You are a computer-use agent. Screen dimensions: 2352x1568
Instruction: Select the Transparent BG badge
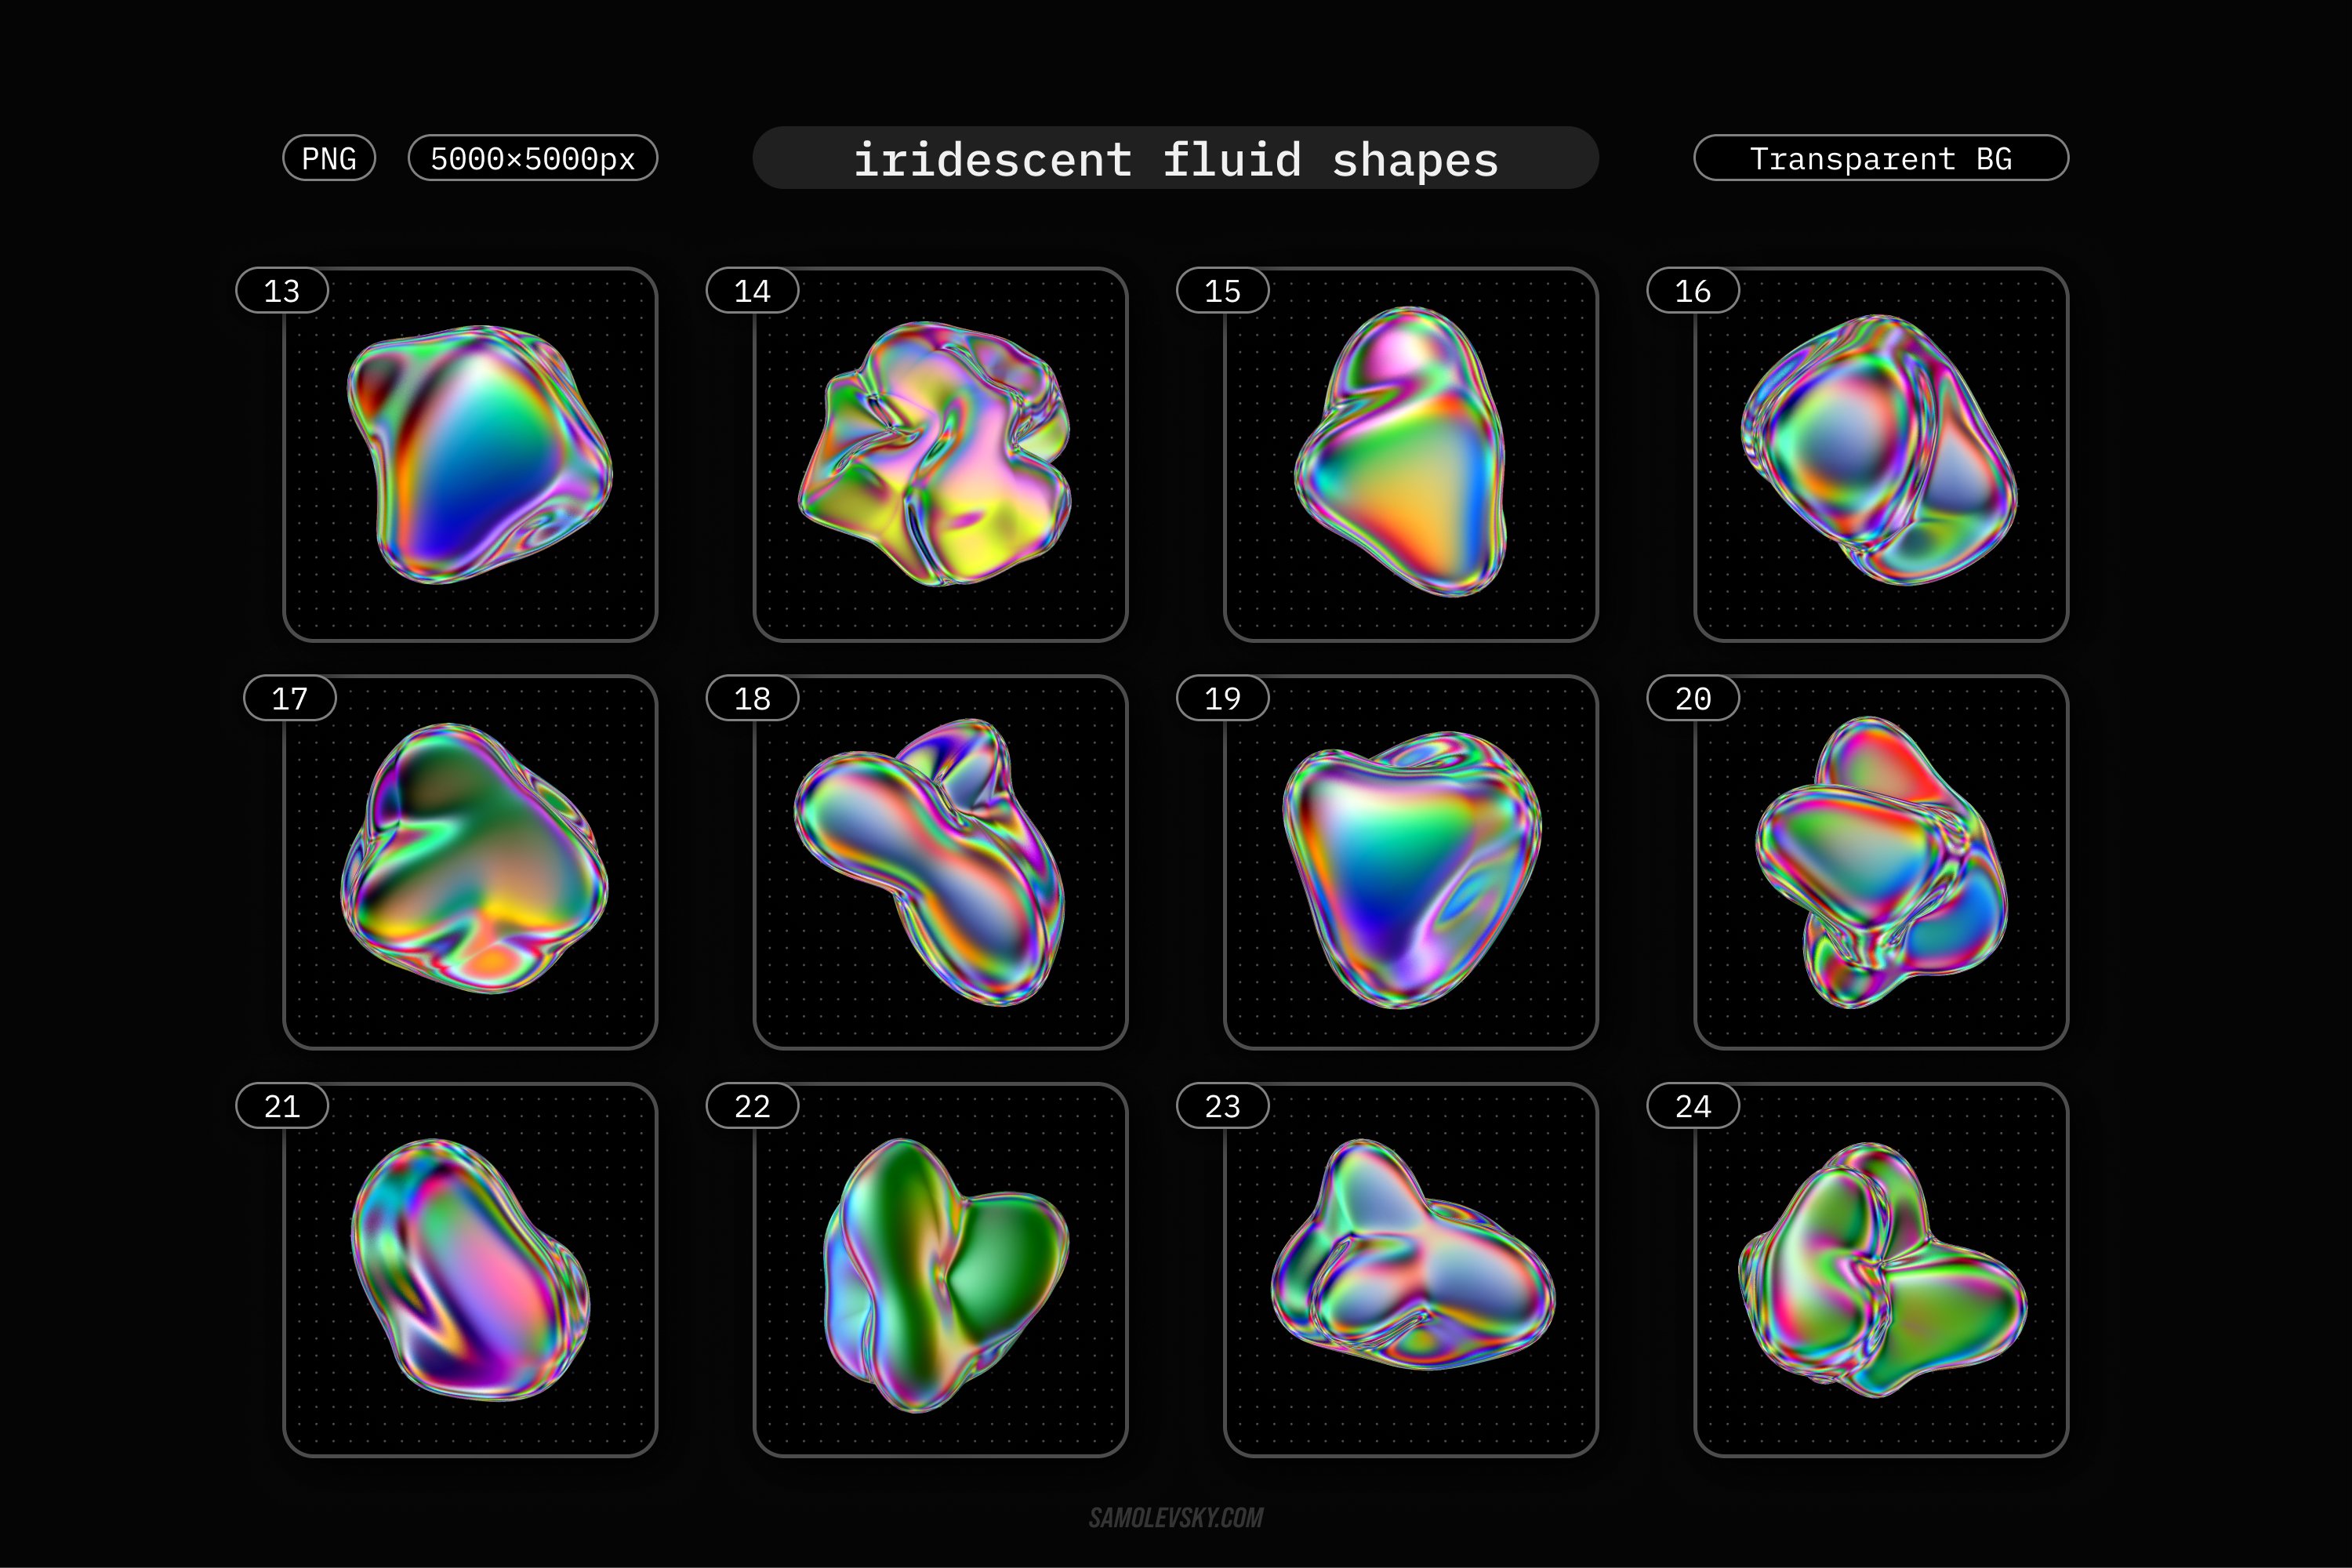point(1881,158)
